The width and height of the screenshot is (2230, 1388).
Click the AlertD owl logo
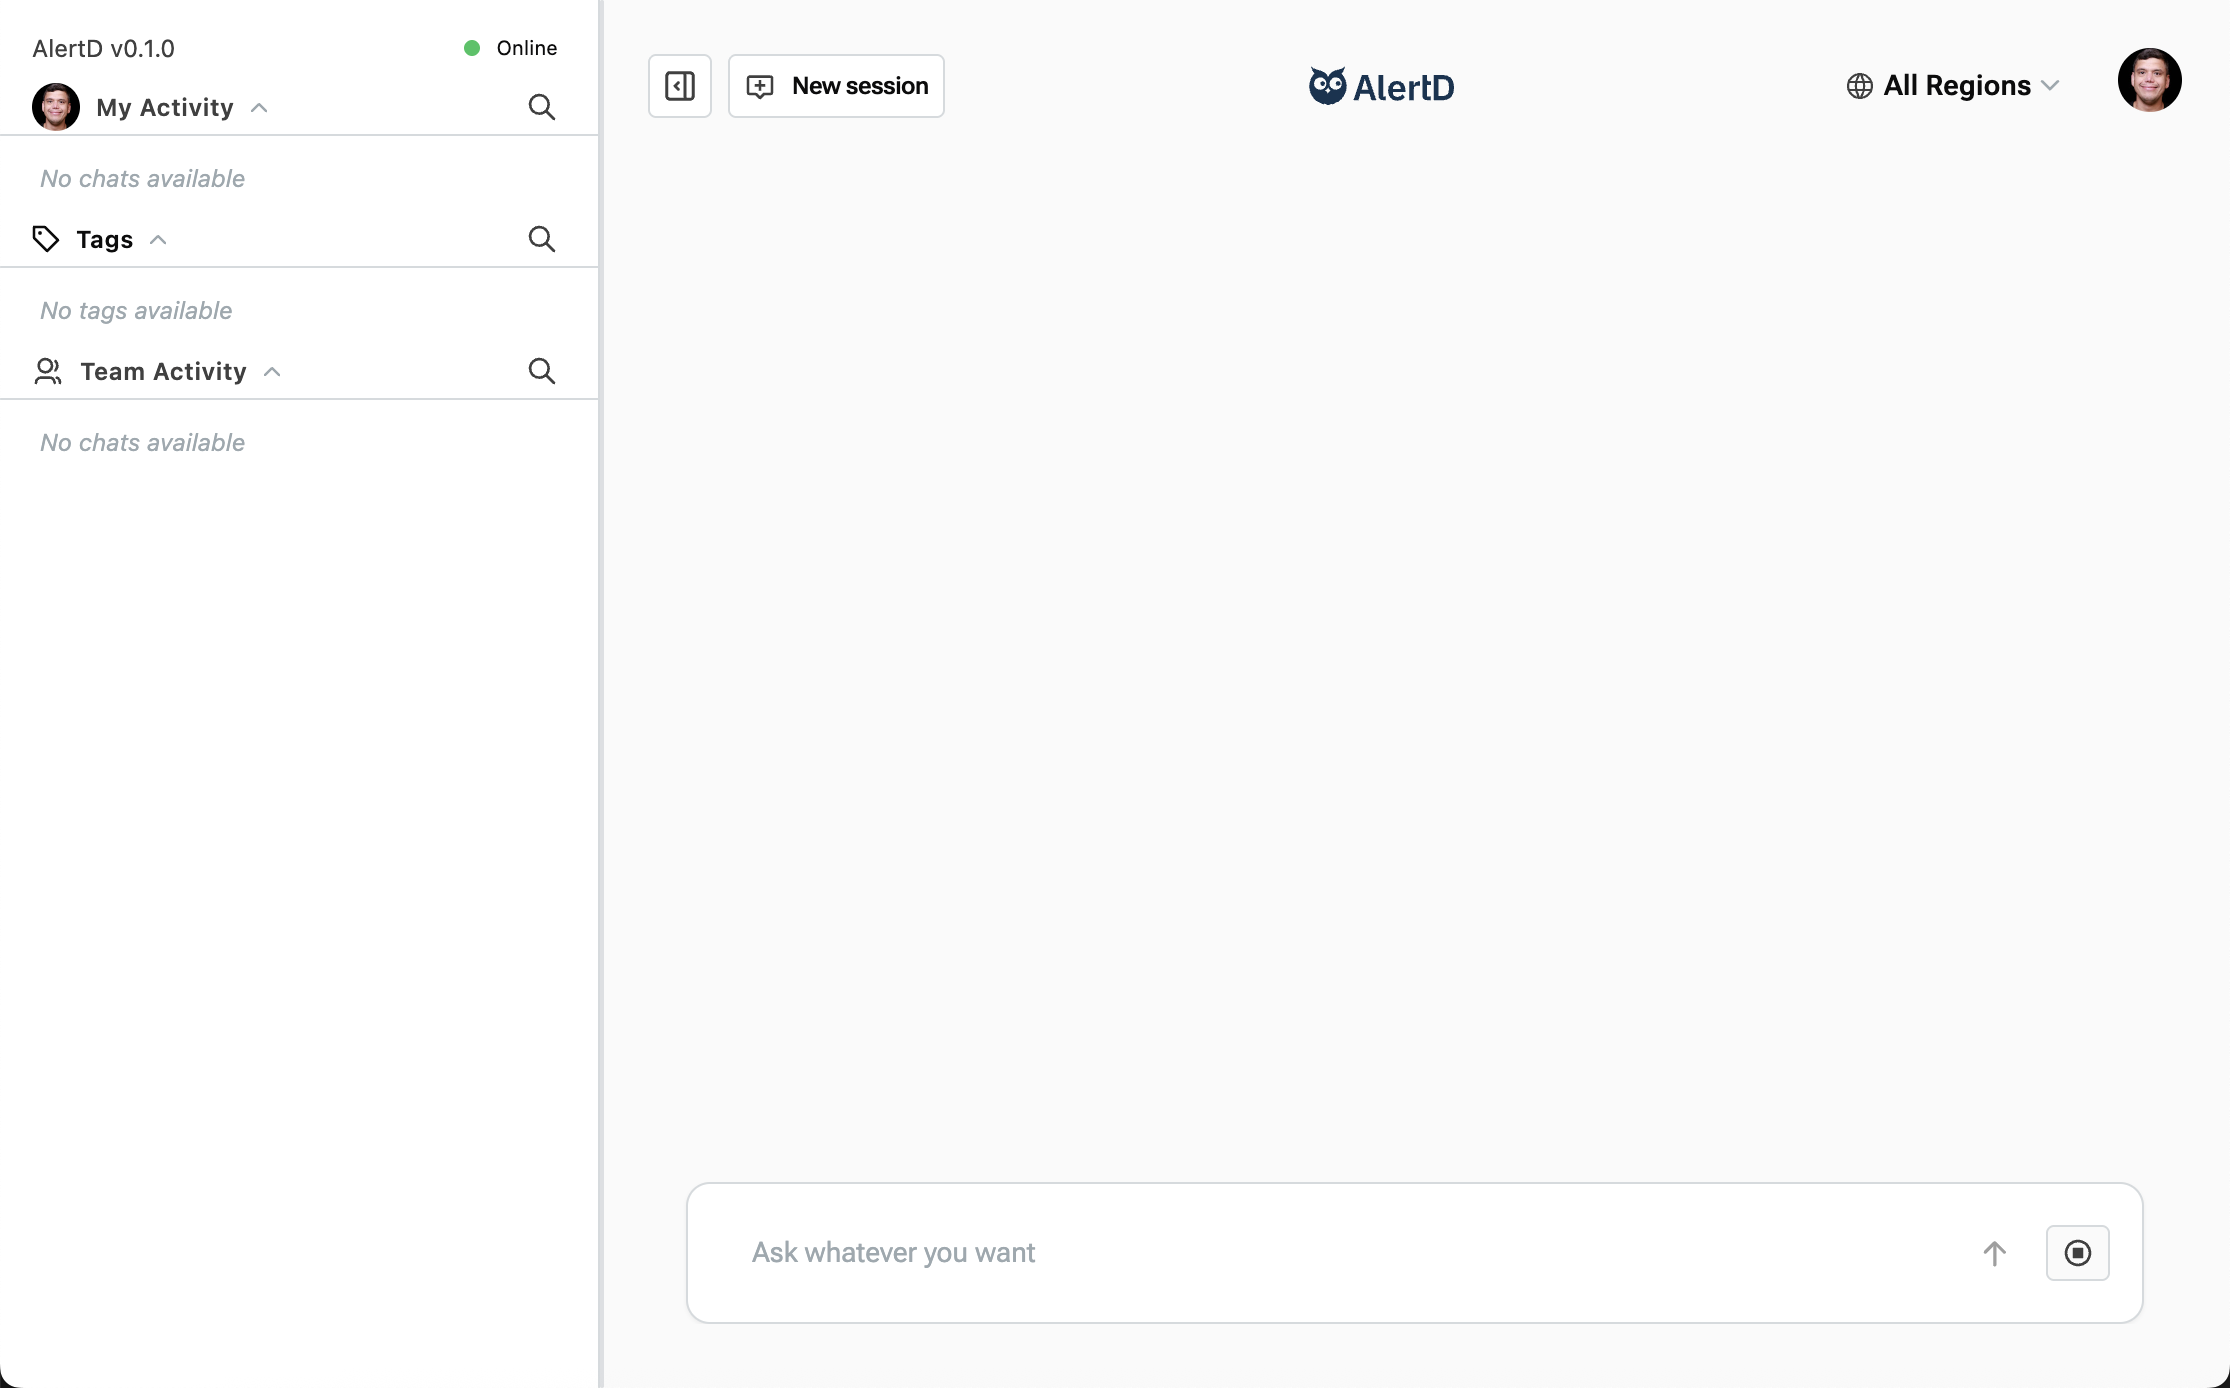[x=1327, y=85]
